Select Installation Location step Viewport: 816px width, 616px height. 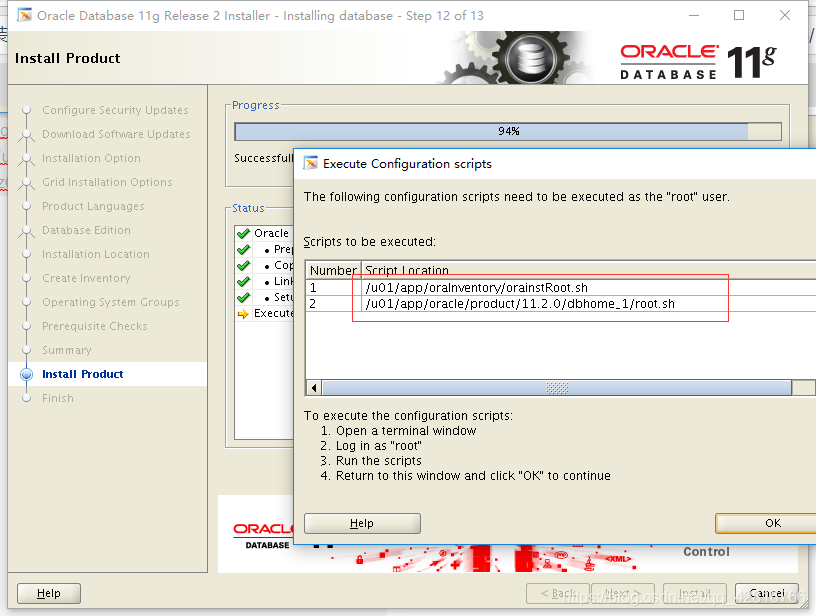[96, 254]
